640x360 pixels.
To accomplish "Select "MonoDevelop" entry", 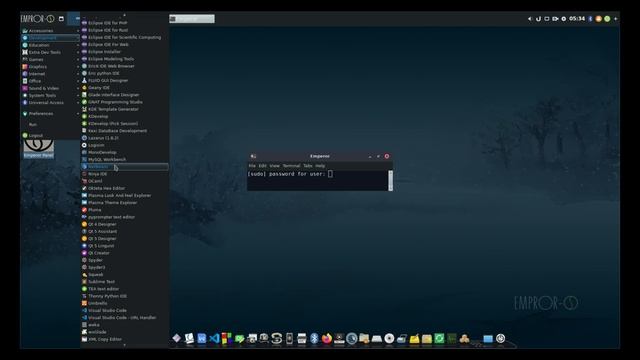I will 124,152.
